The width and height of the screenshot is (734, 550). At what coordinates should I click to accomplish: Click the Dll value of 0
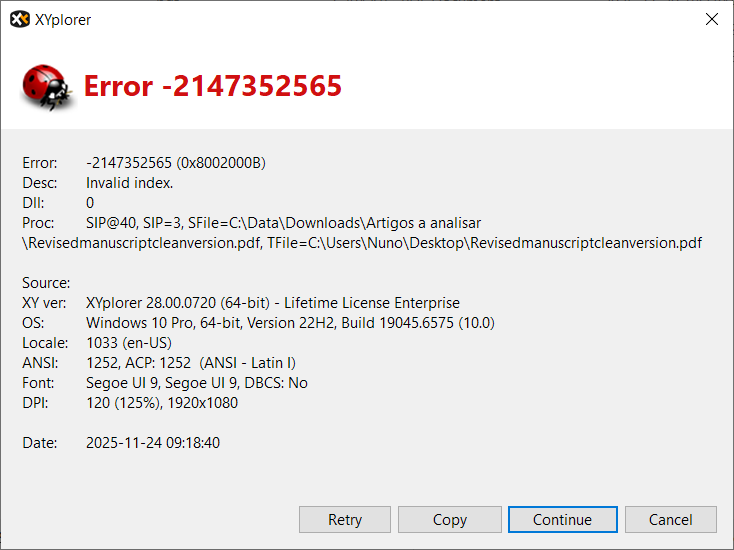pos(90,203)
